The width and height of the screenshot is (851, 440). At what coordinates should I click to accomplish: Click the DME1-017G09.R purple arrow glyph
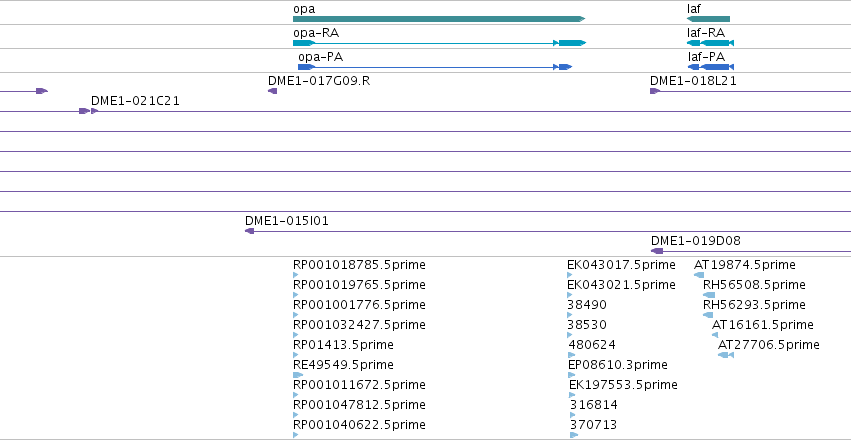[x=272, y=91]
